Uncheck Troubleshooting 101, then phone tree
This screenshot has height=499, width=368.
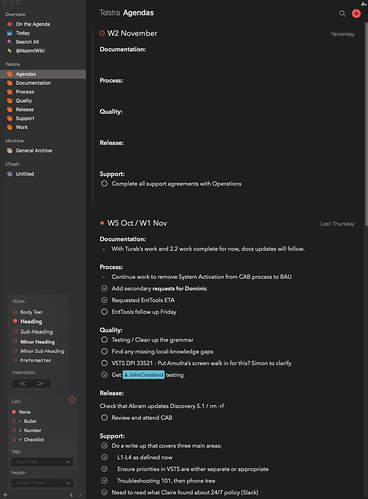[x=104, y=481]
